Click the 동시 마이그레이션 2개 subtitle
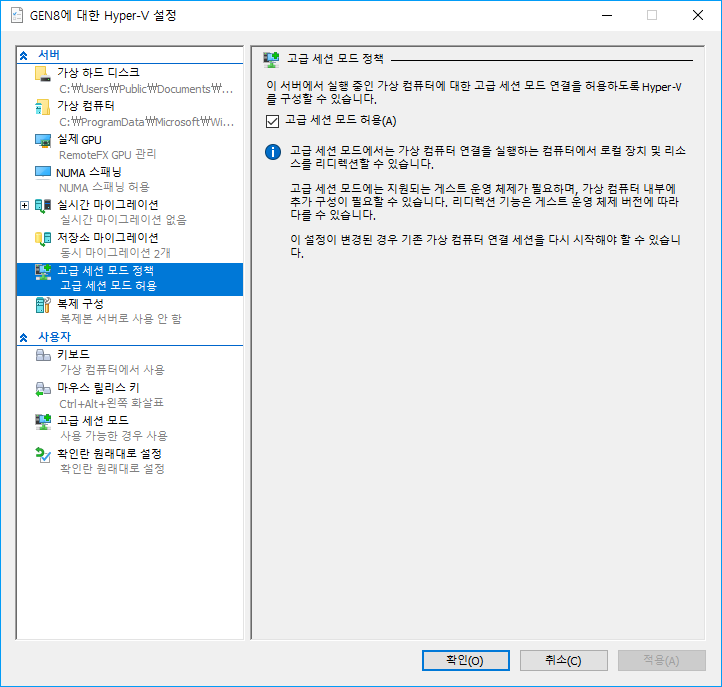Viewport: 722px width, 687px height. [115, 253]
